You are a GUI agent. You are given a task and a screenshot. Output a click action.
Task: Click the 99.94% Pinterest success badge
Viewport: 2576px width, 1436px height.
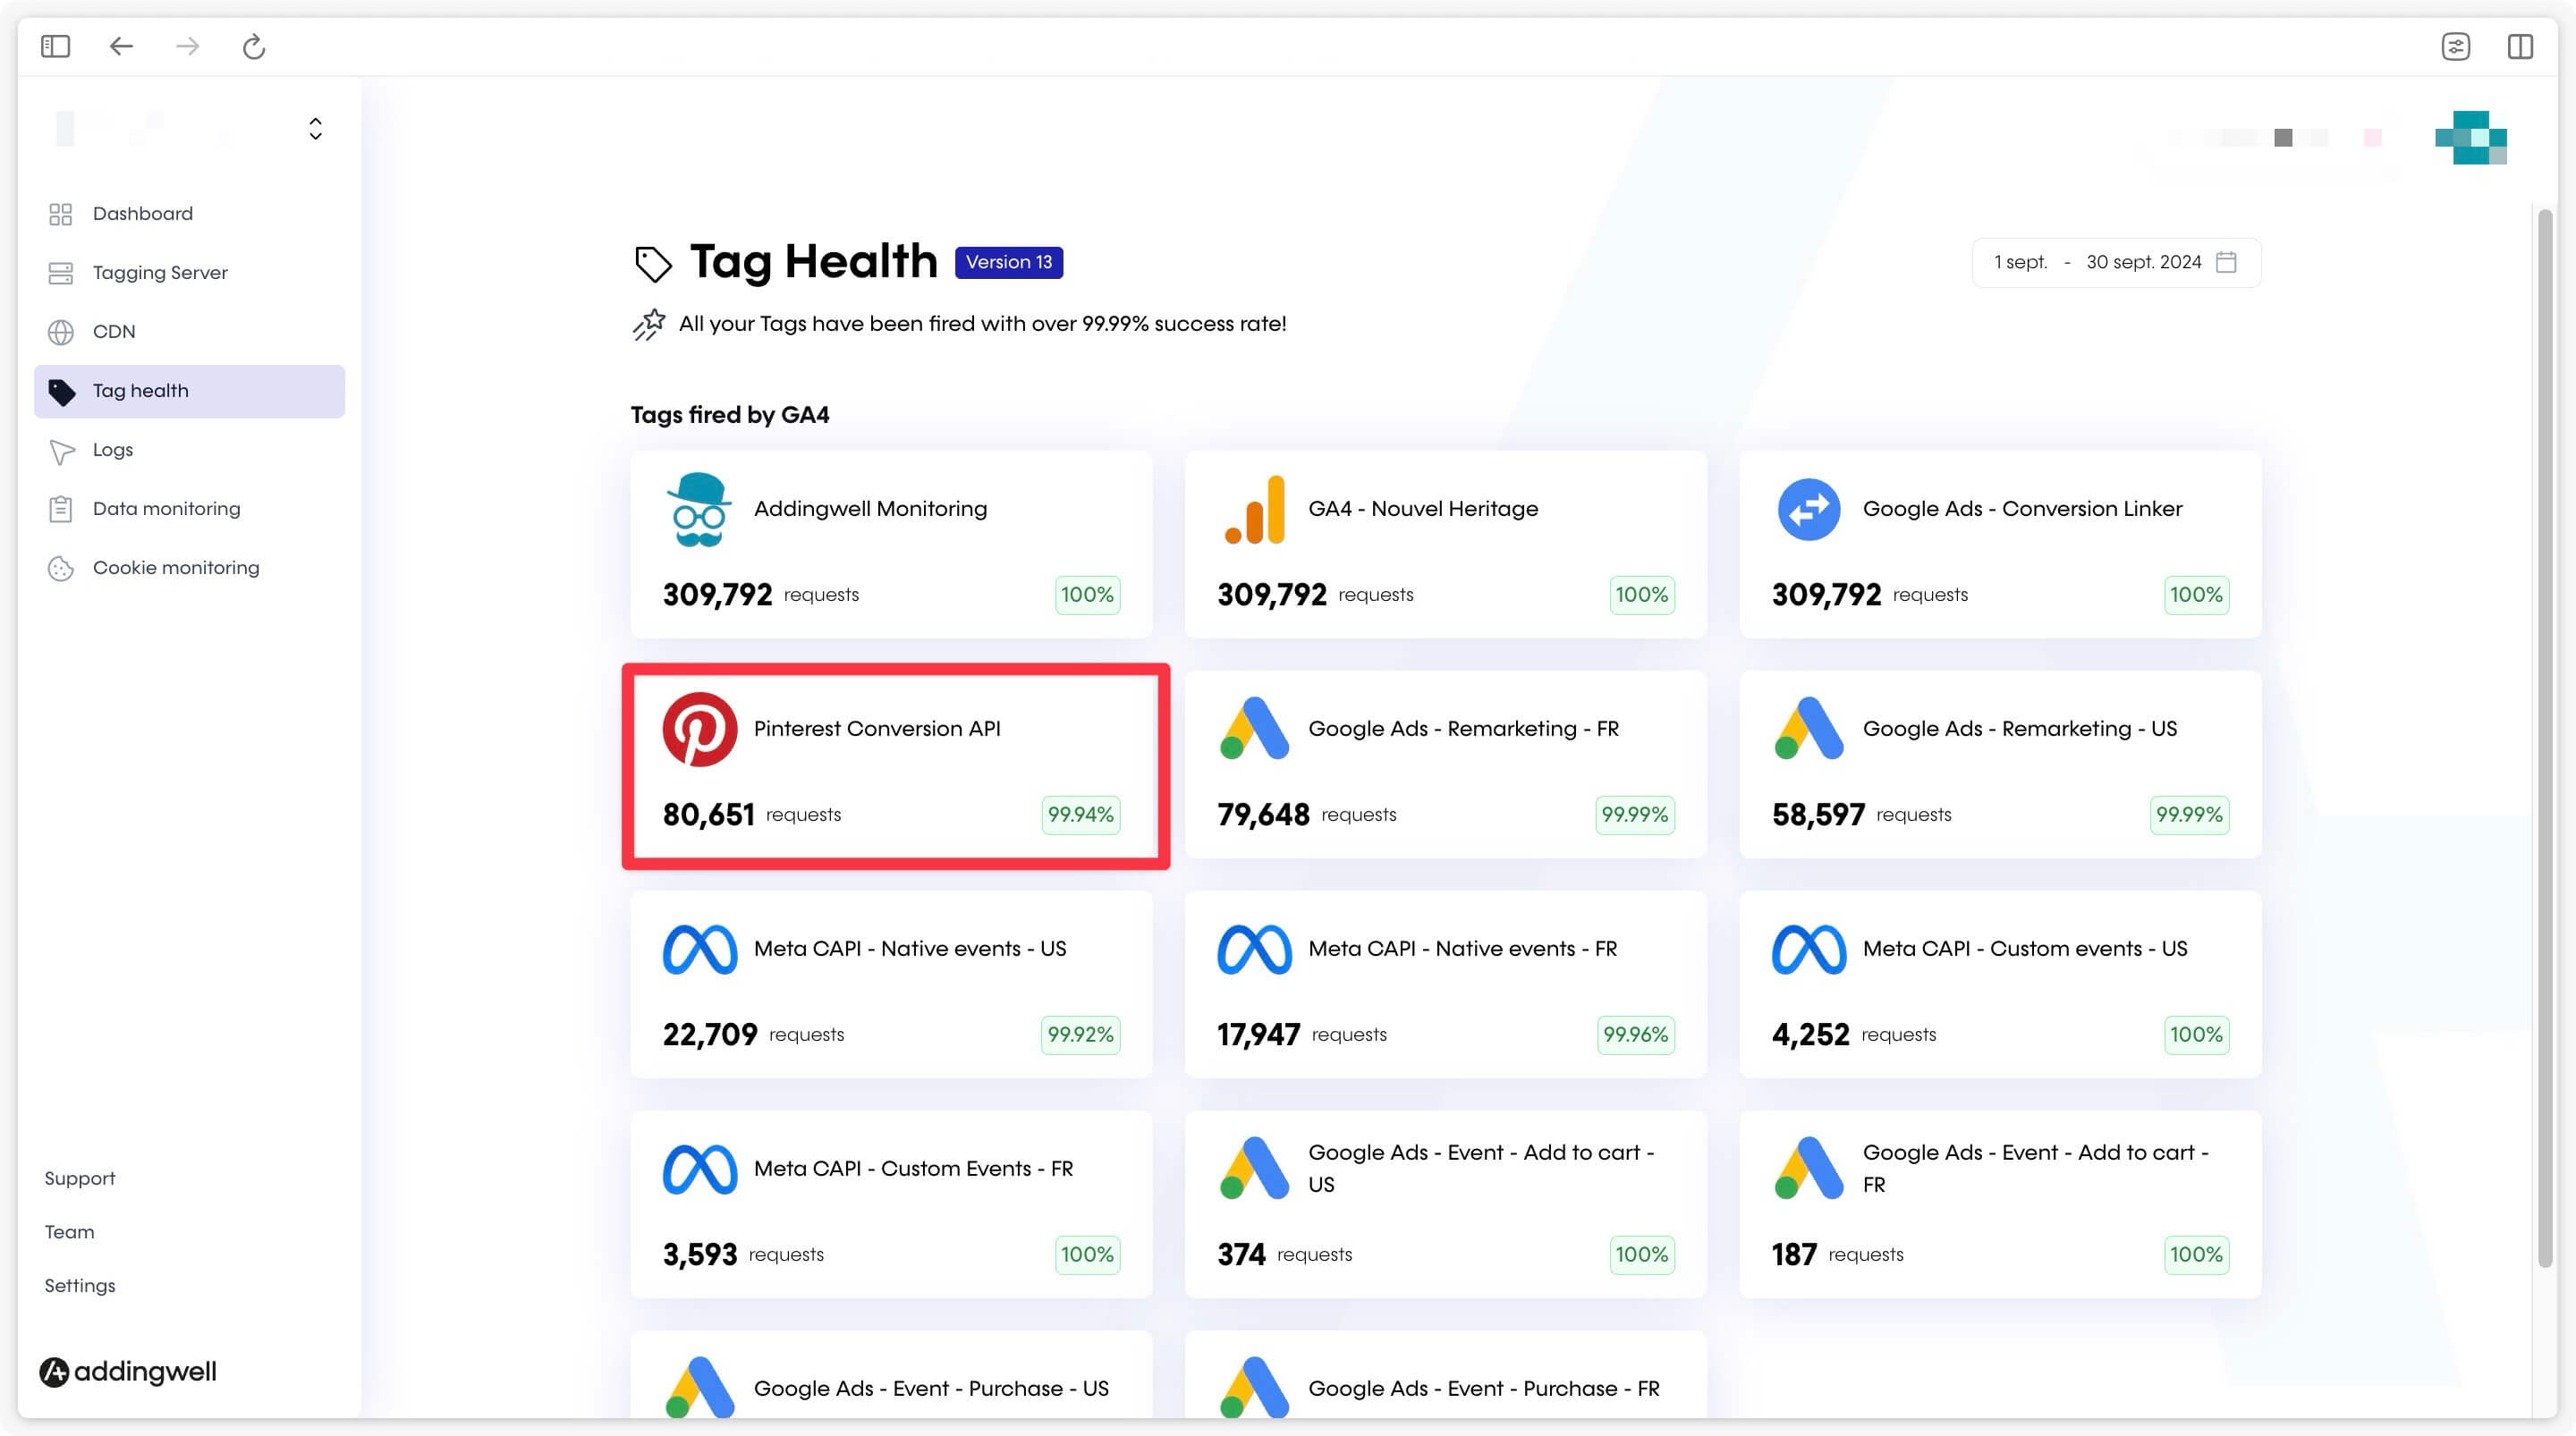tap(1080, 815)
